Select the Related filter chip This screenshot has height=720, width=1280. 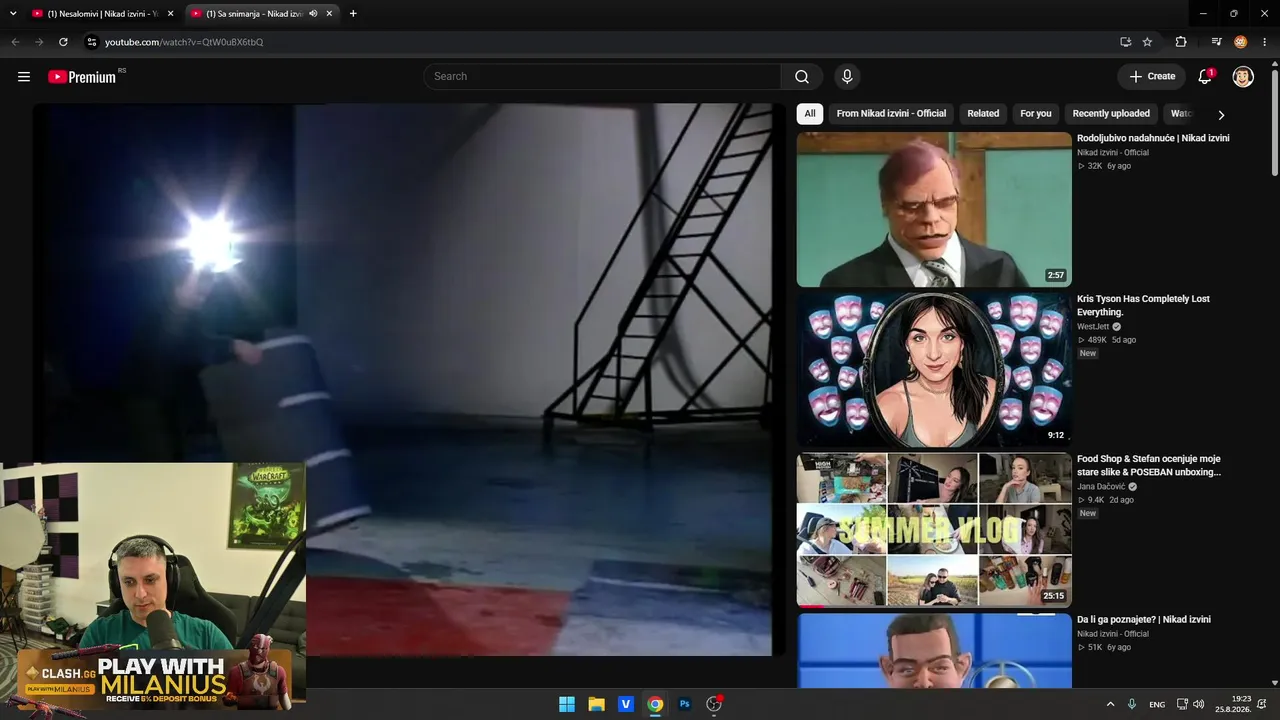[x=983, y=114]
